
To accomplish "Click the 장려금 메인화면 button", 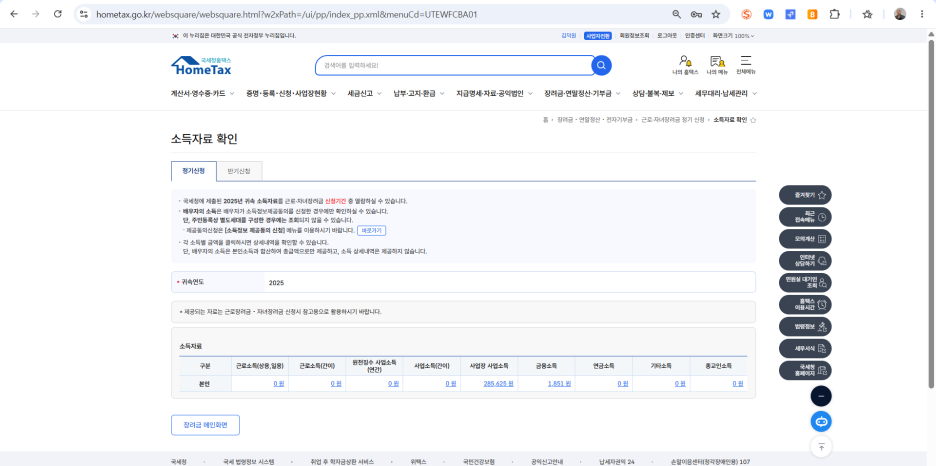I will click(205, 425).
